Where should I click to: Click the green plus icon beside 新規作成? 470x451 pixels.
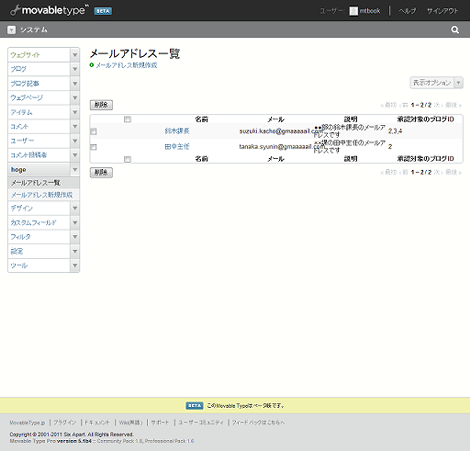click(x=92, y=65)
